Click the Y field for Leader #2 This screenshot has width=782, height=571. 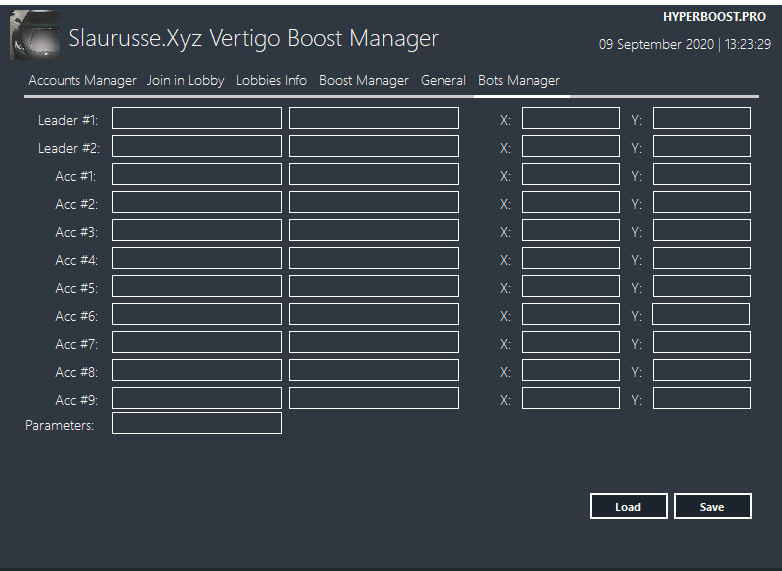tap(701, 147)
